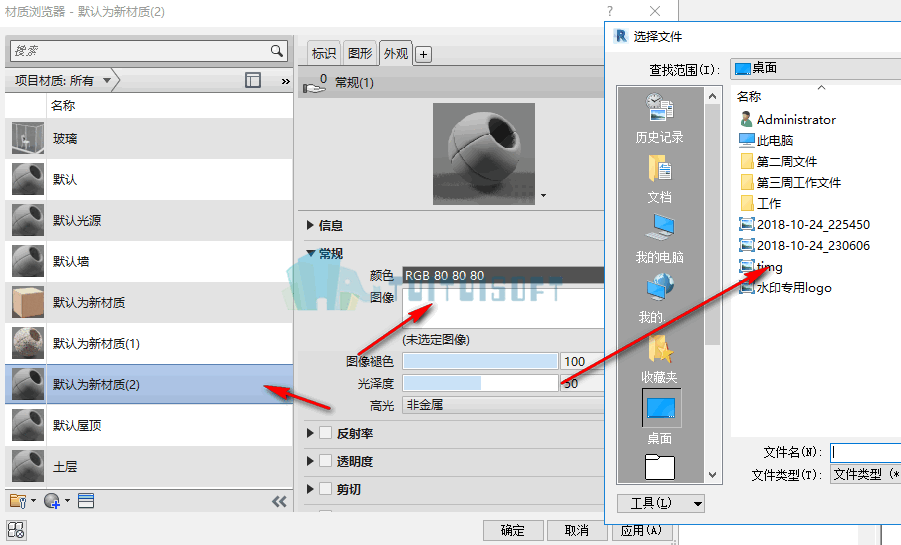Select the 第二周文件 folder
The height and width of the screenshot is (545, 901).
[x=779, y=162]
